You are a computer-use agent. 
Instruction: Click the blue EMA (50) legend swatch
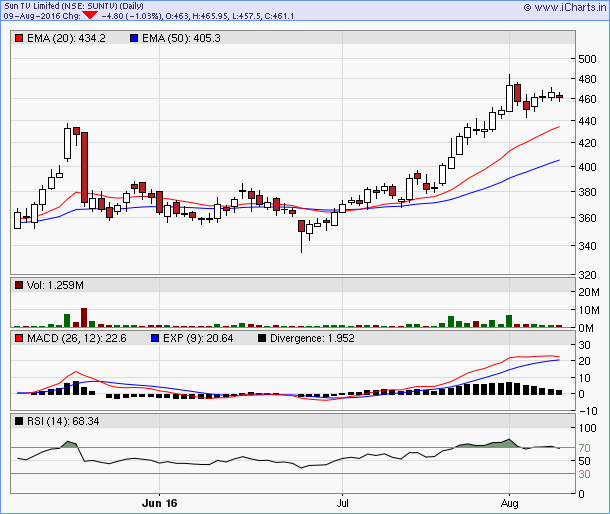click(x=134, y=38)
